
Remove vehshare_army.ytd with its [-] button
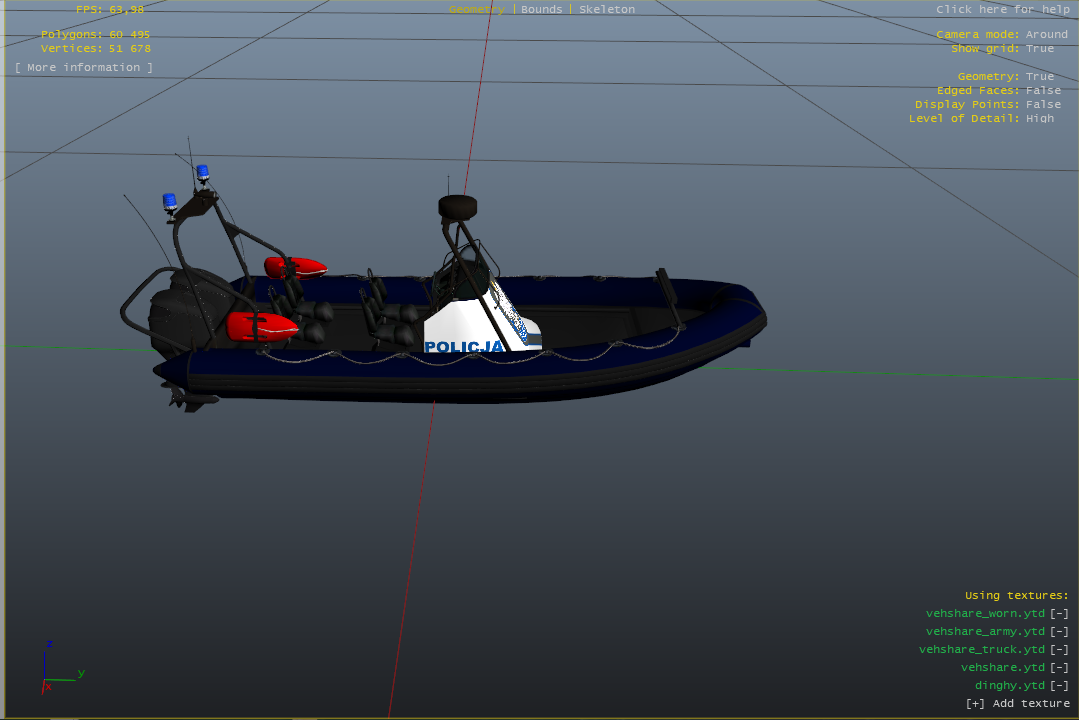click(1059, 632)
